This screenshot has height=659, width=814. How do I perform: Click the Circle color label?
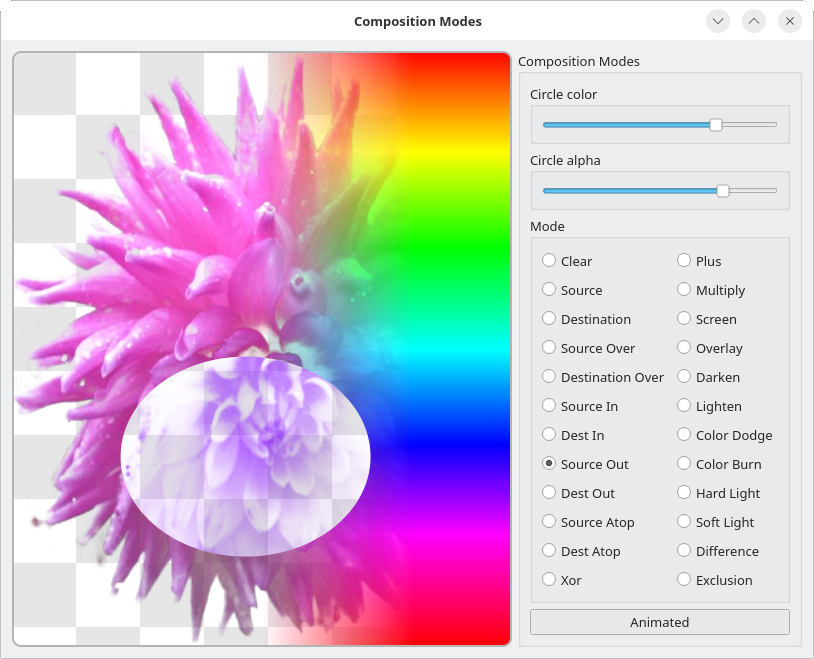pos(563,95)
